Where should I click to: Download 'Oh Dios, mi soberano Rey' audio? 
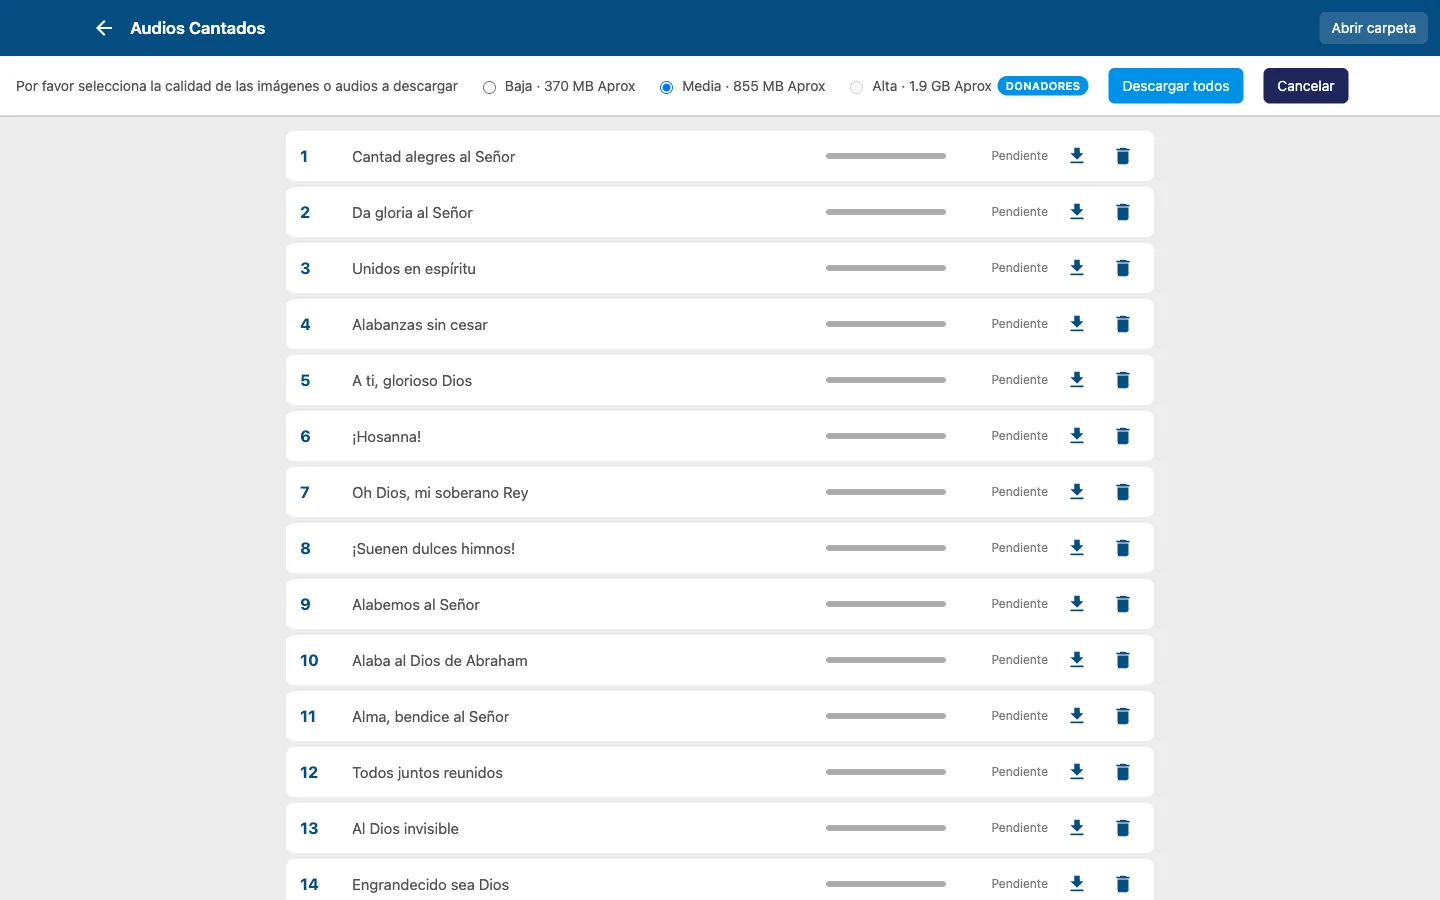(x=1077, y=492)
